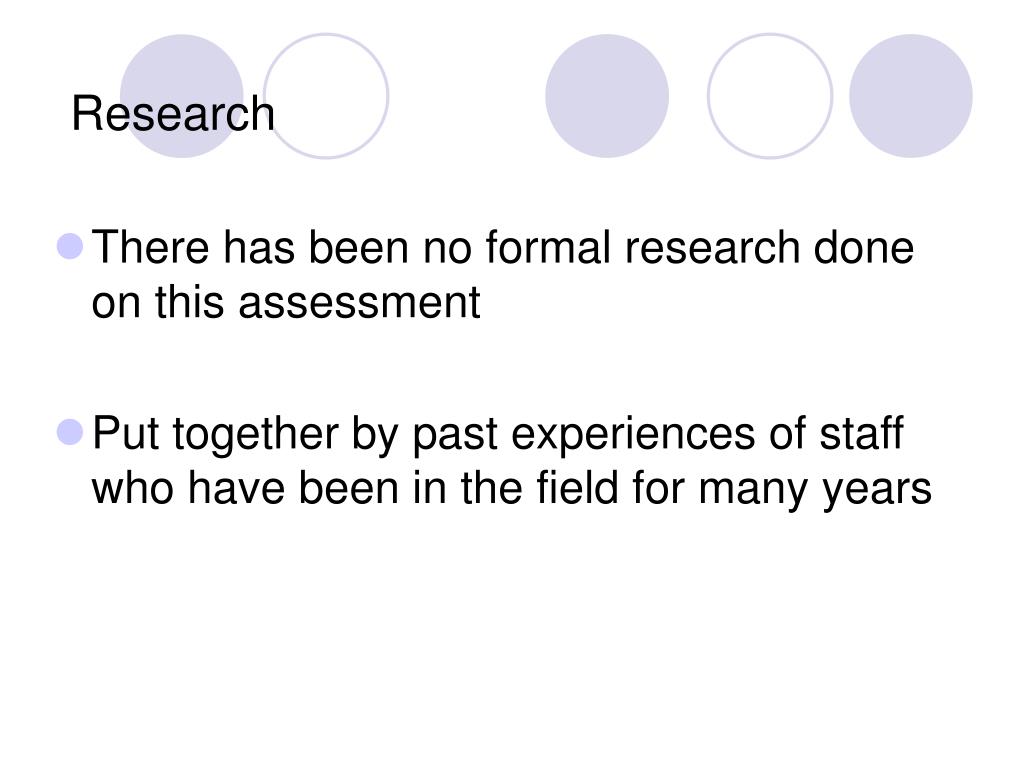Click the text line "on this assessment"

point(286,302)
